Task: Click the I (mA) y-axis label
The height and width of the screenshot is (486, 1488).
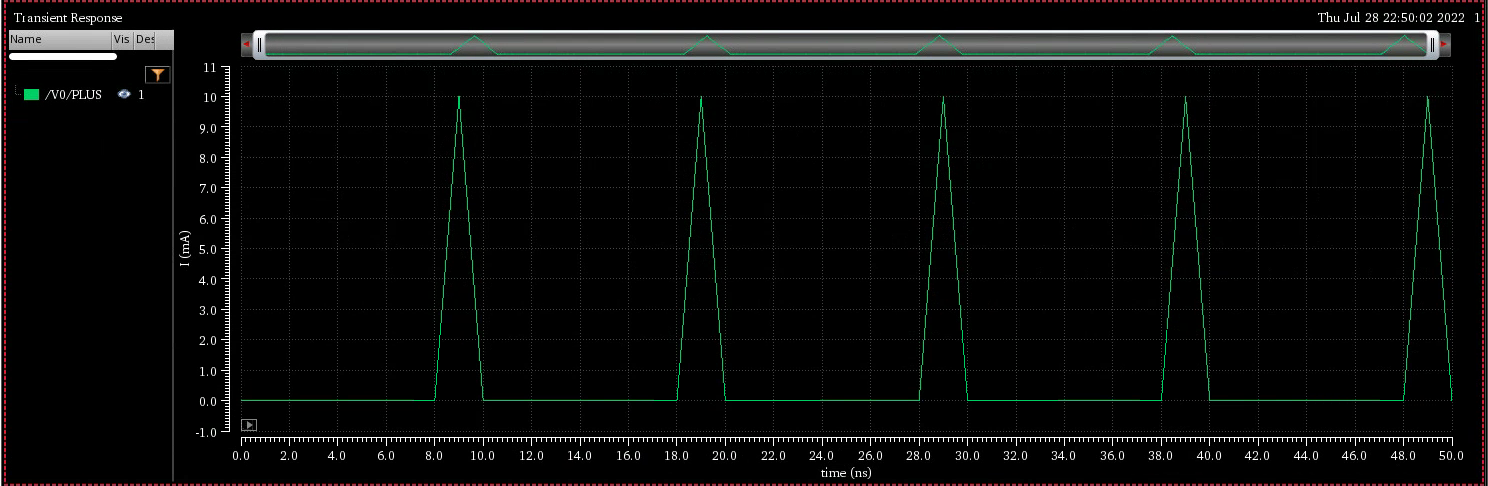Action: pos(185,250)
